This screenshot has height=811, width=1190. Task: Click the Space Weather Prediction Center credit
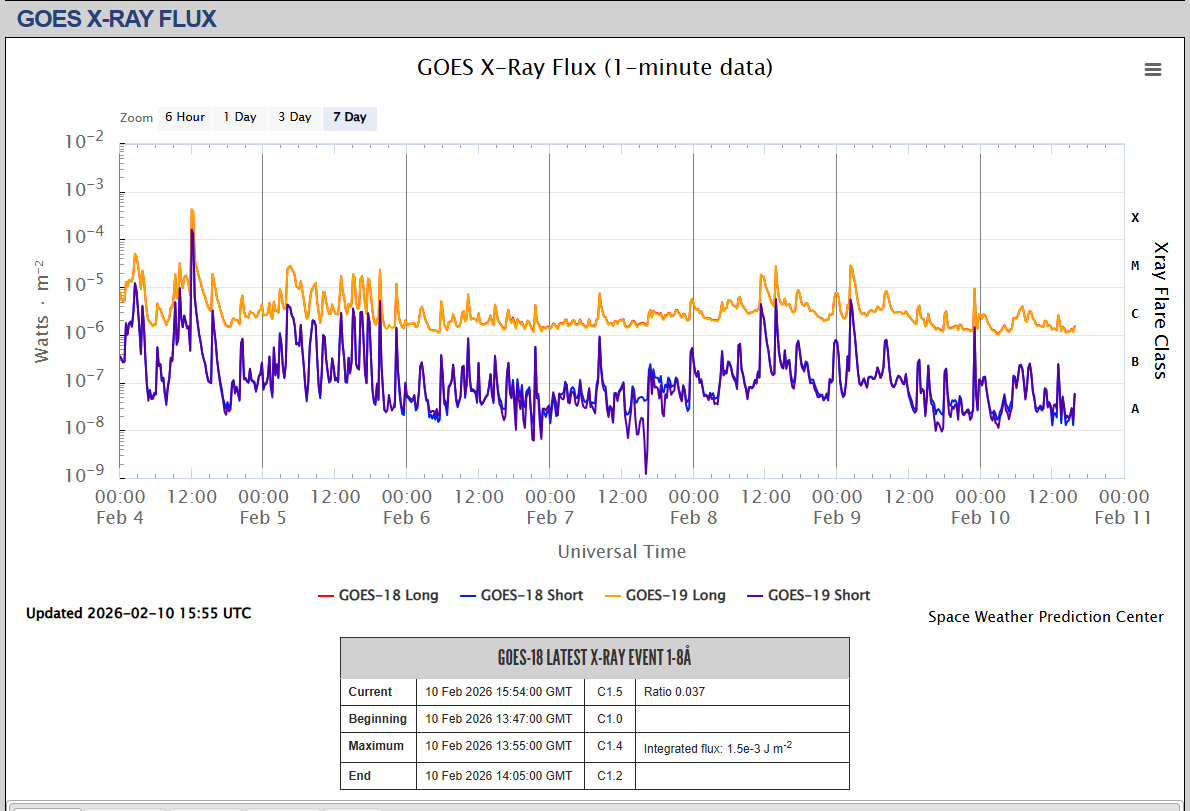(x=1045, y=617)
